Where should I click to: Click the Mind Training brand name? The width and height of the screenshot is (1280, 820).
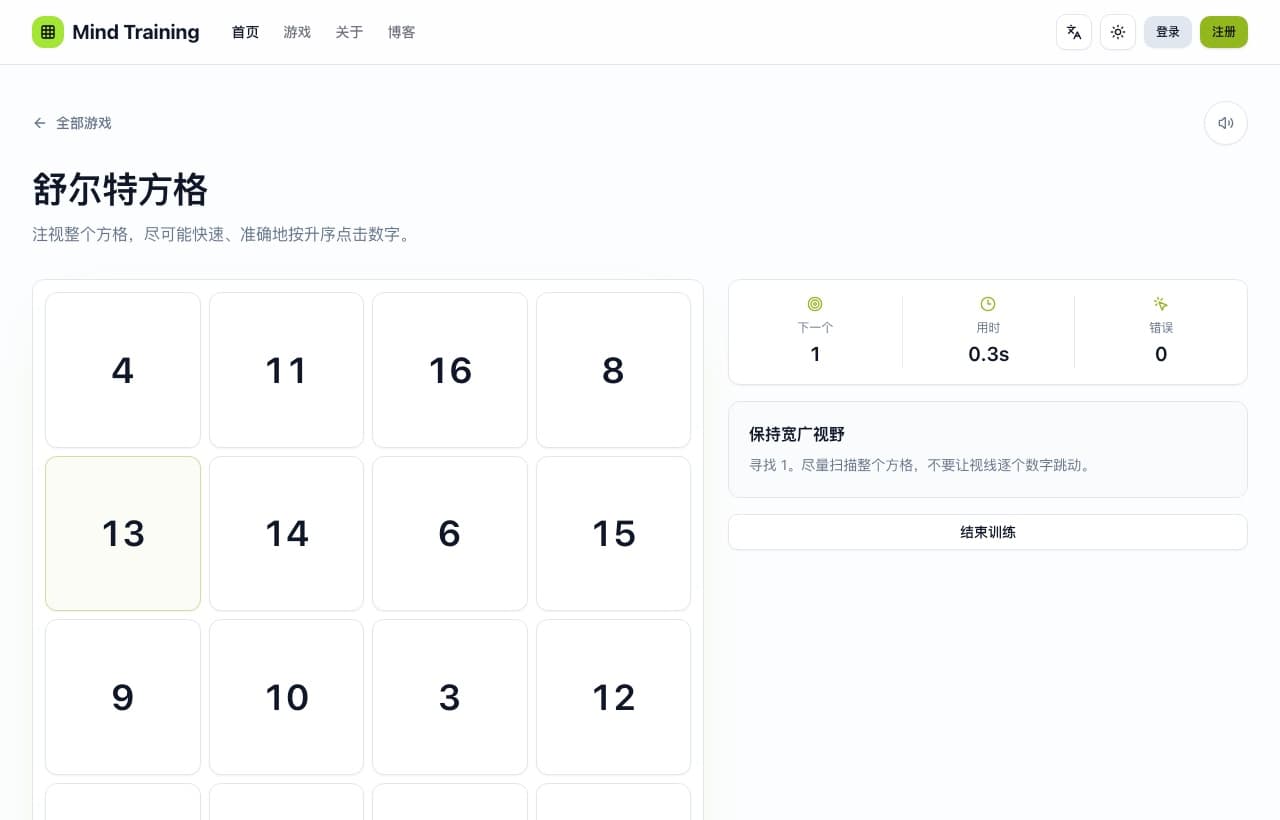tap(136, 32)
